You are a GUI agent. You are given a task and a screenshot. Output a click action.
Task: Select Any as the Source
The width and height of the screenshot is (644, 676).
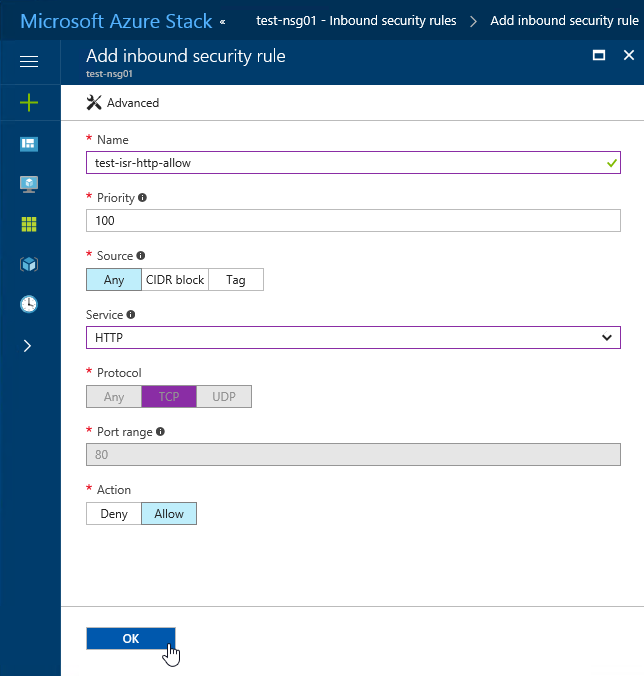point(114,280)
